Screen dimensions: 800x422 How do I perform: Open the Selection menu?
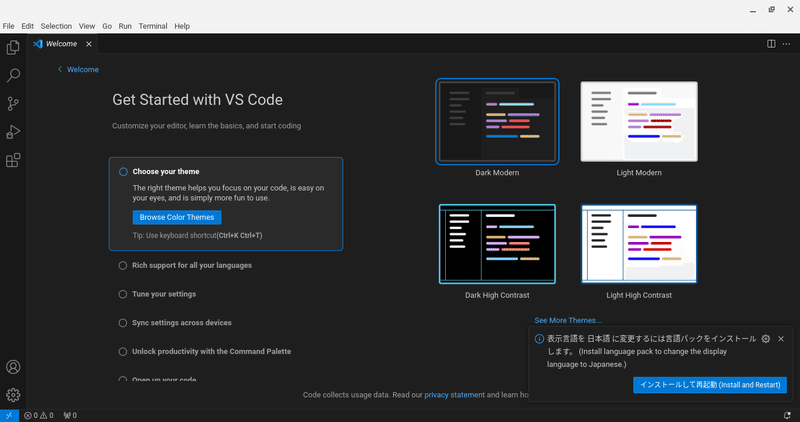pyautogui.click(x=56, y=26)
